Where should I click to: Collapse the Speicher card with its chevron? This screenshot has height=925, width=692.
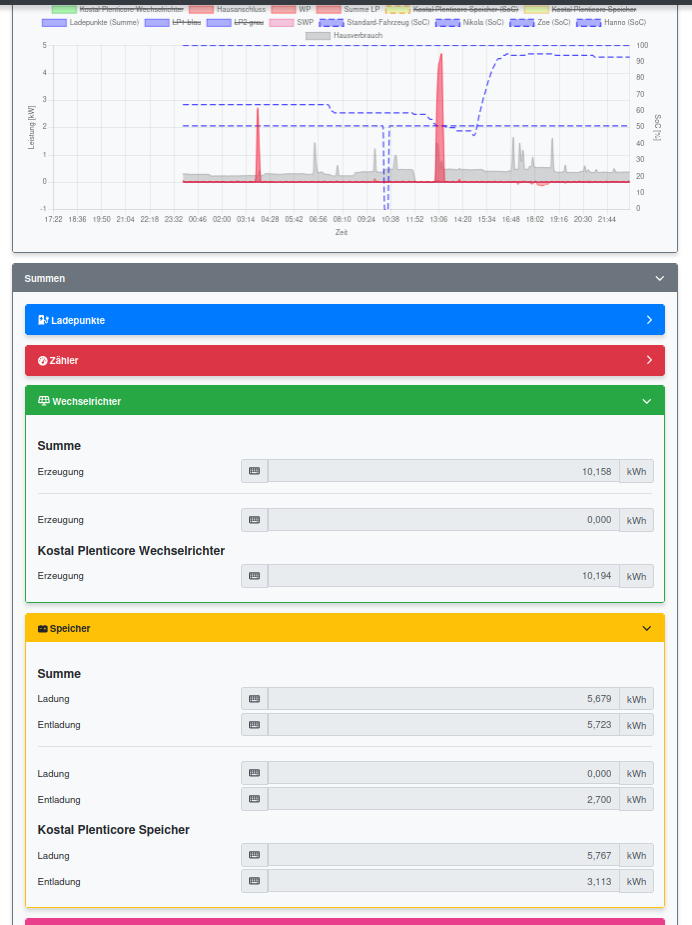coord(647,629)
